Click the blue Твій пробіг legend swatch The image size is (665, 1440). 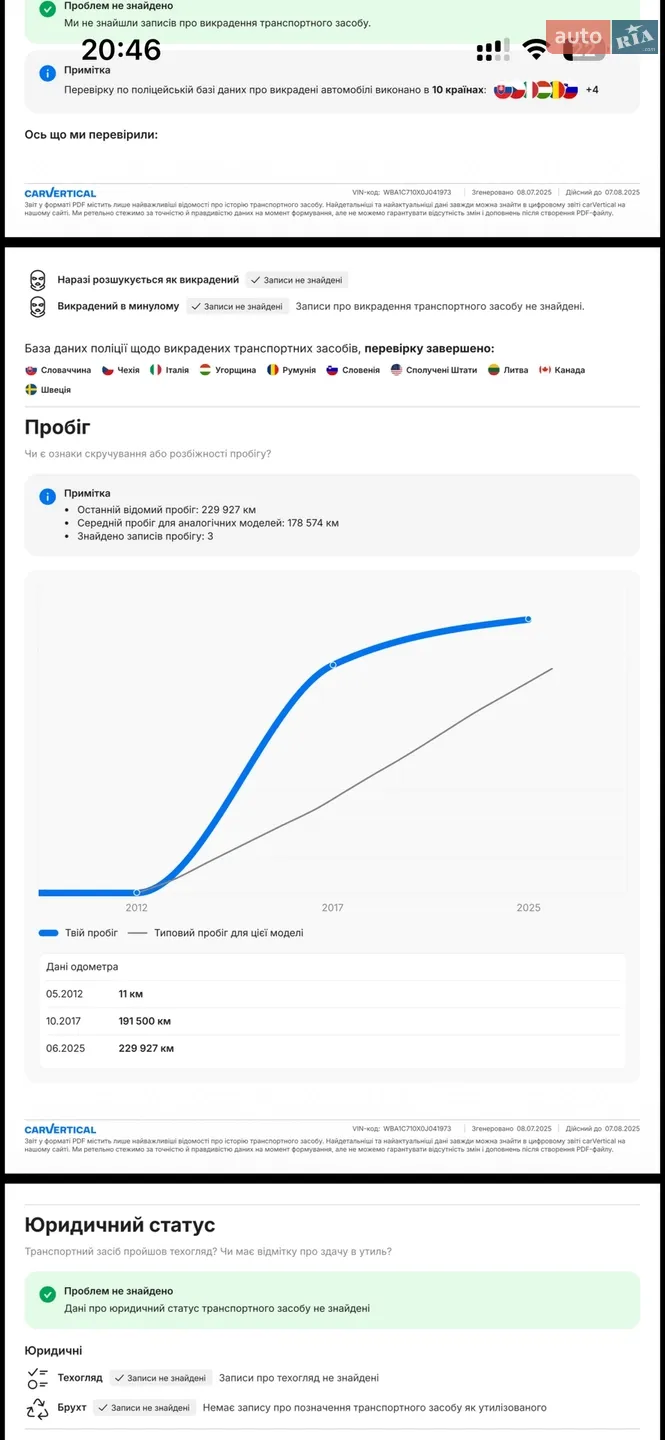coord(48,933)
